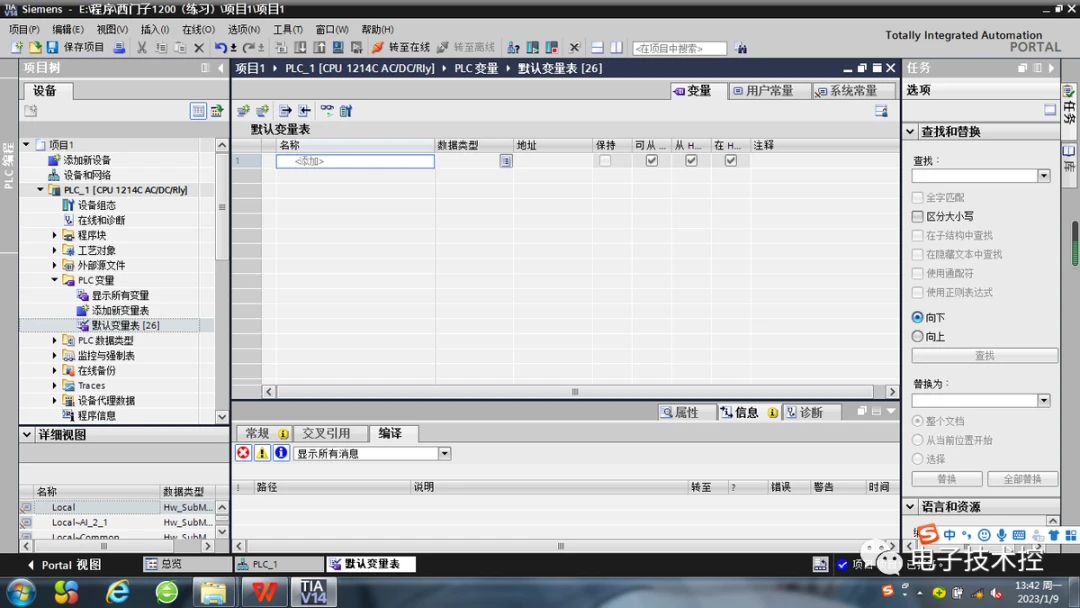The image size is (1080, 608).
Task: Toggle the red error message filter icon
Action: pyautogui.click(x=243, y=452)
